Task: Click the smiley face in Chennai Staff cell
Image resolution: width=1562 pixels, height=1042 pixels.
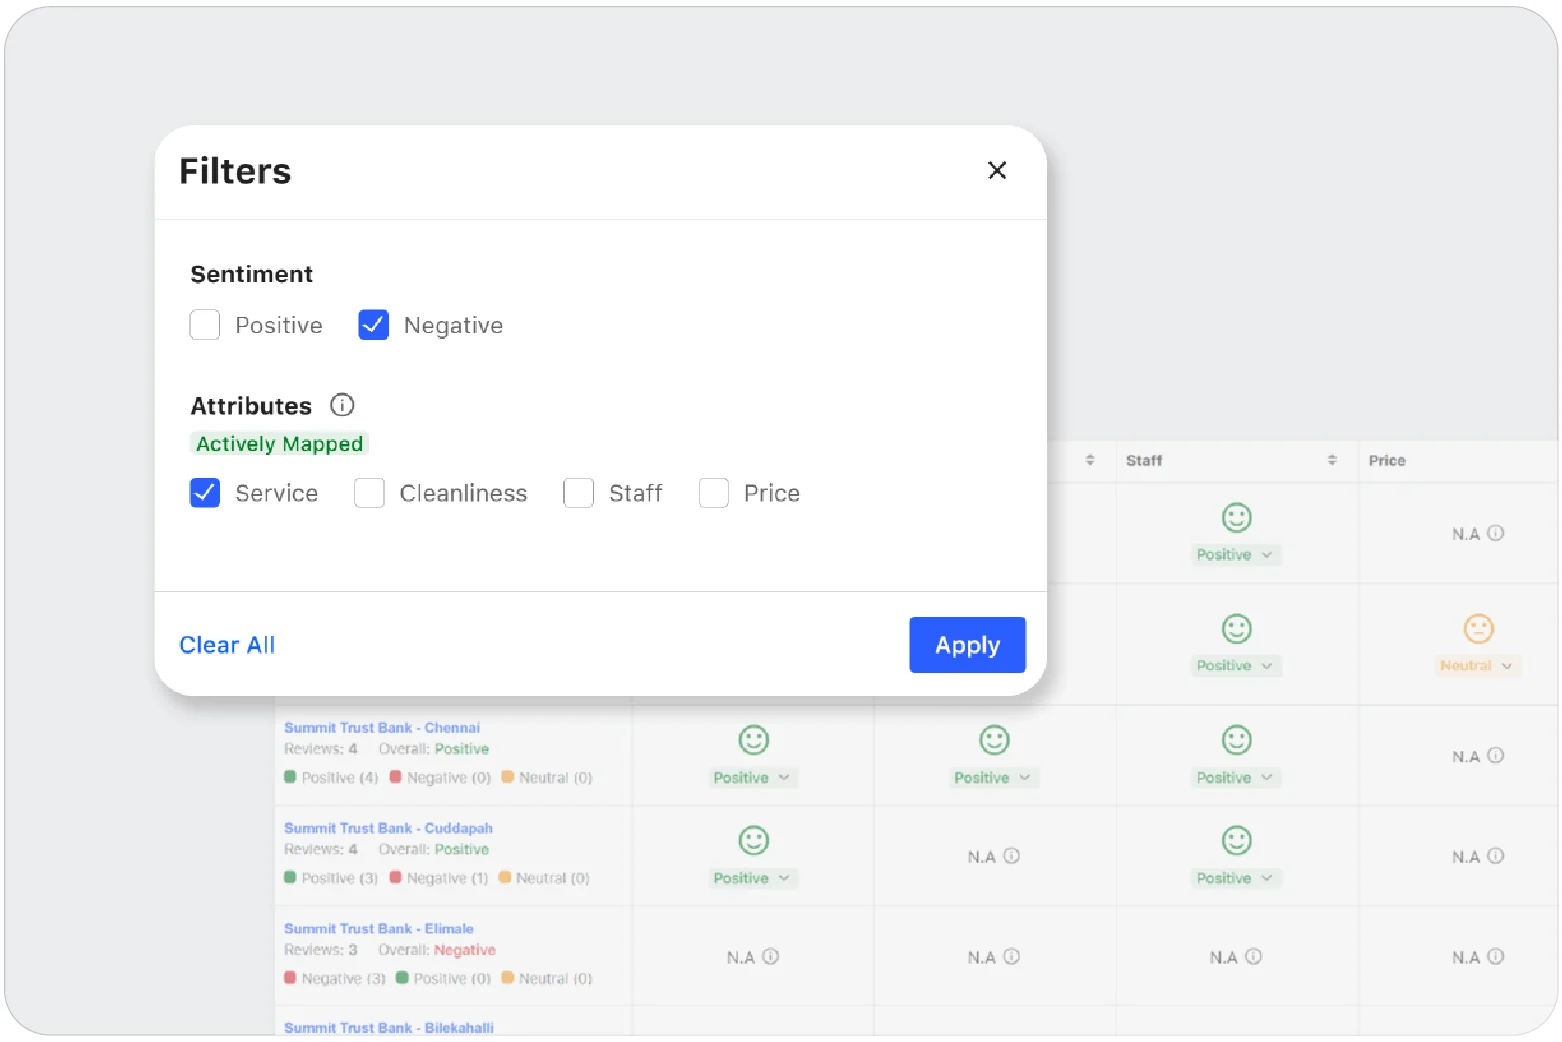Action: tap(1236, 740)
